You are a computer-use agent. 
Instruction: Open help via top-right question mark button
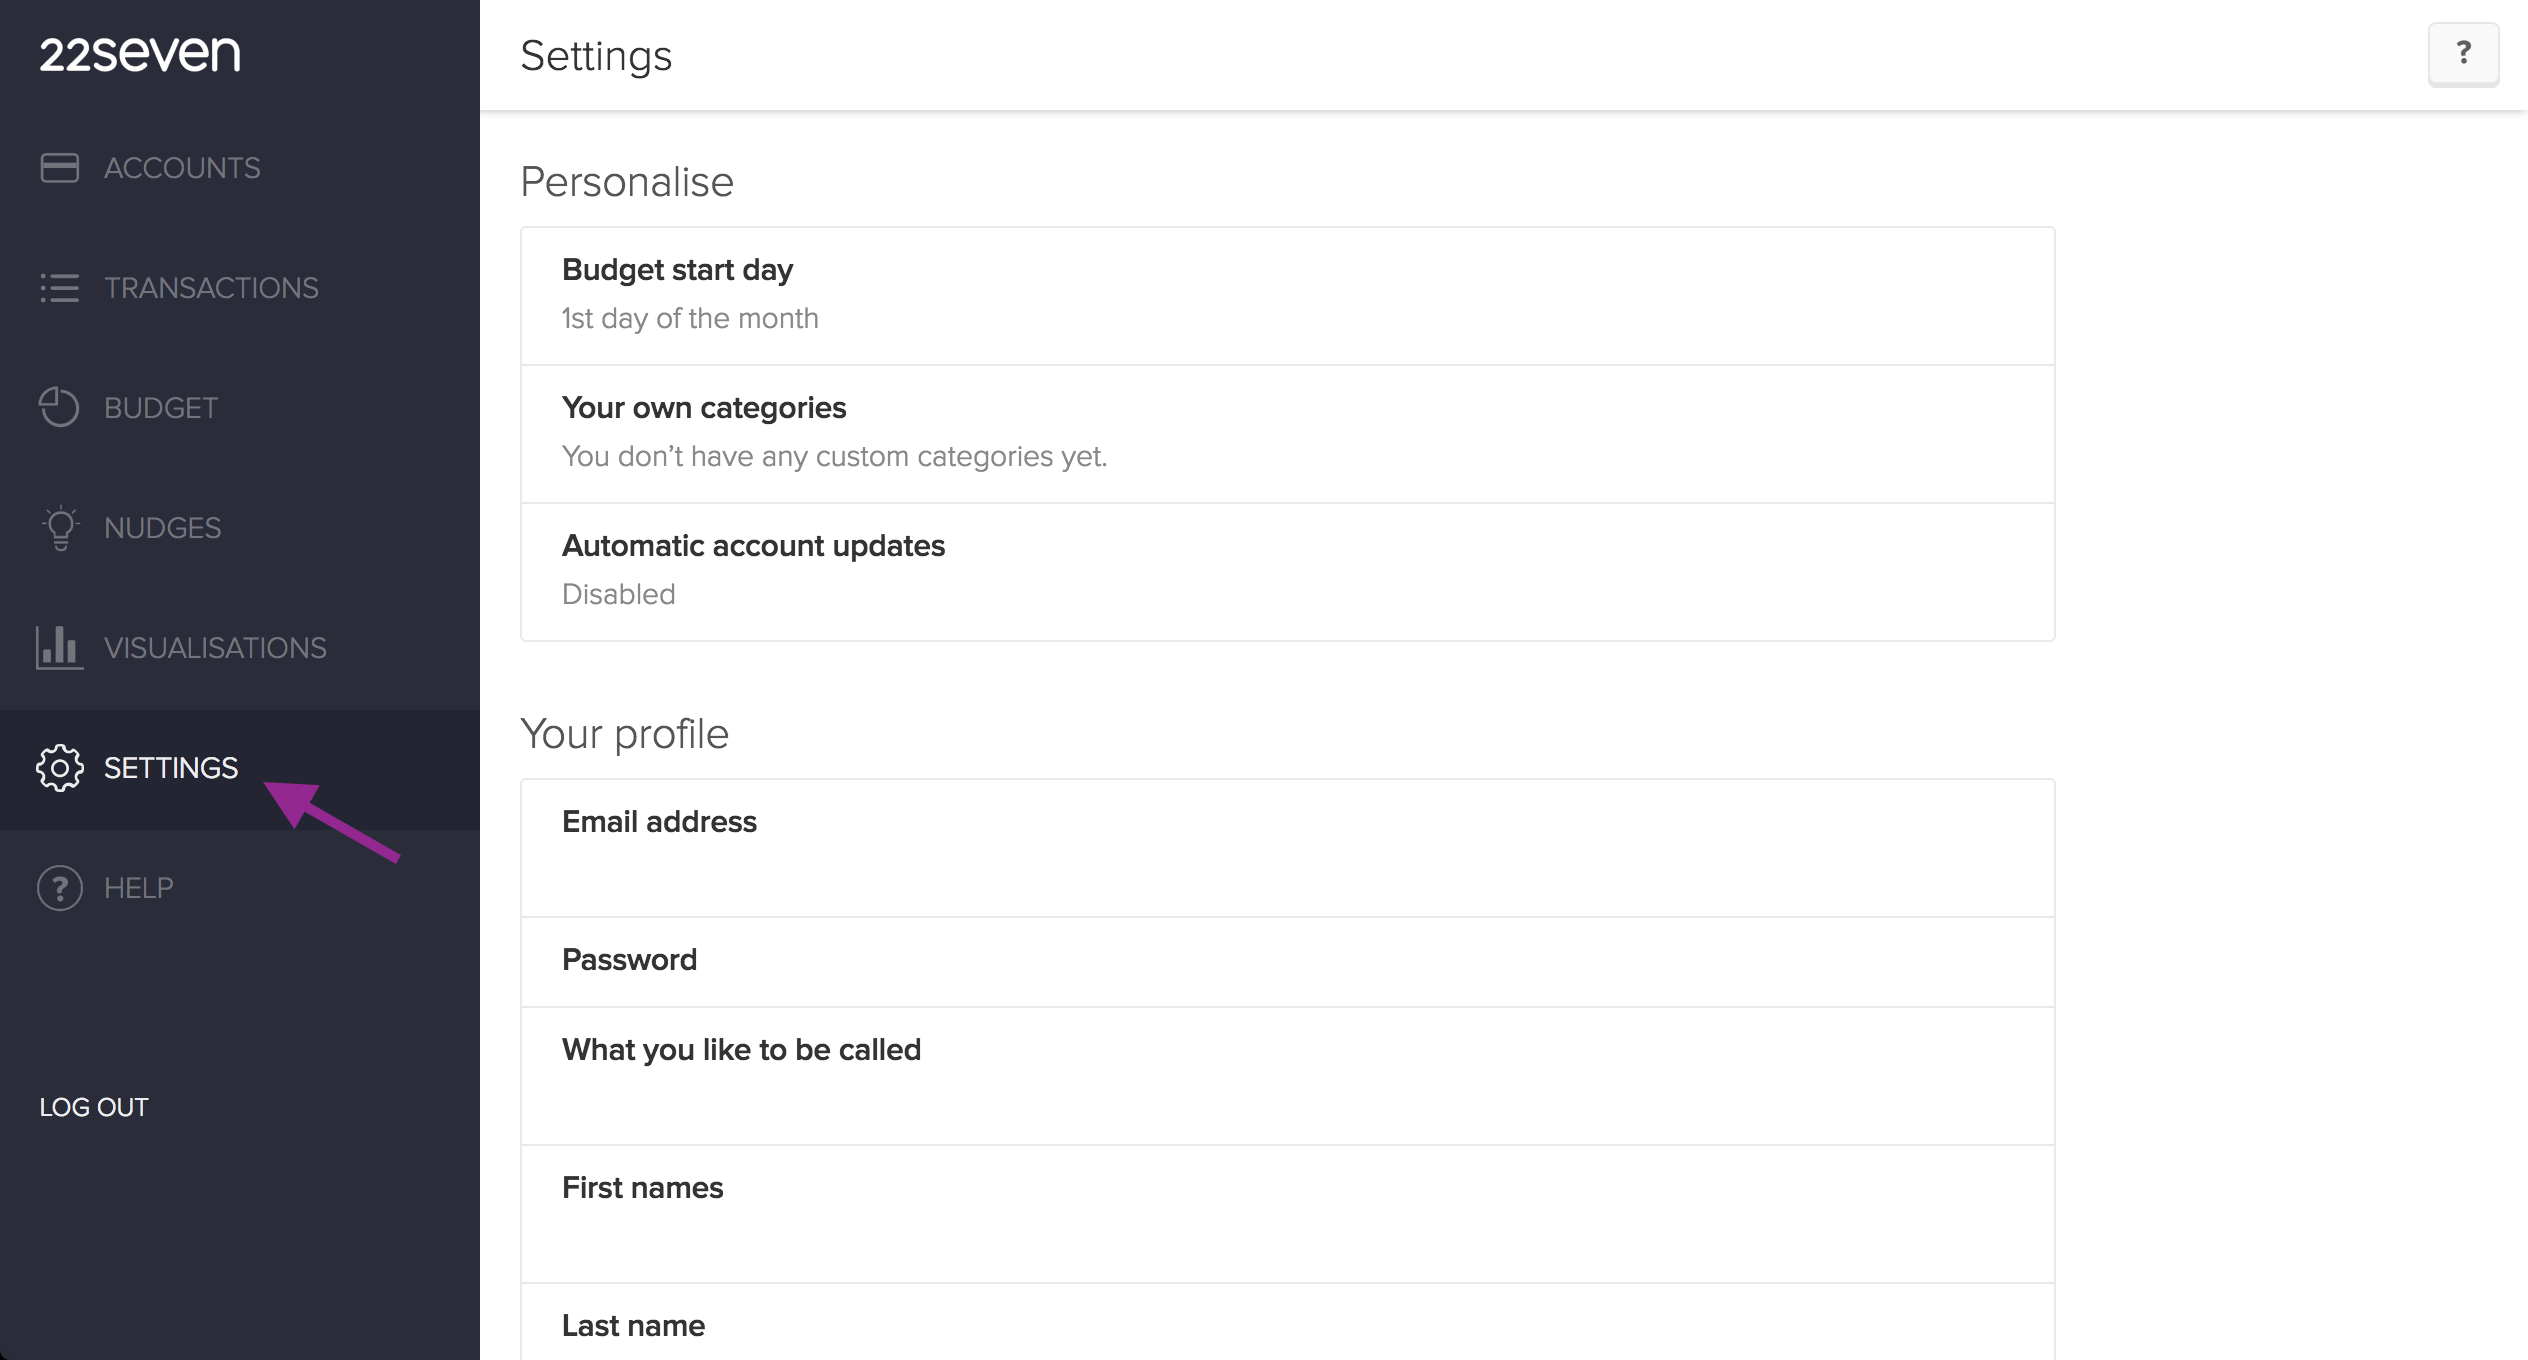pyautogui.click(x=2463, y=53)
